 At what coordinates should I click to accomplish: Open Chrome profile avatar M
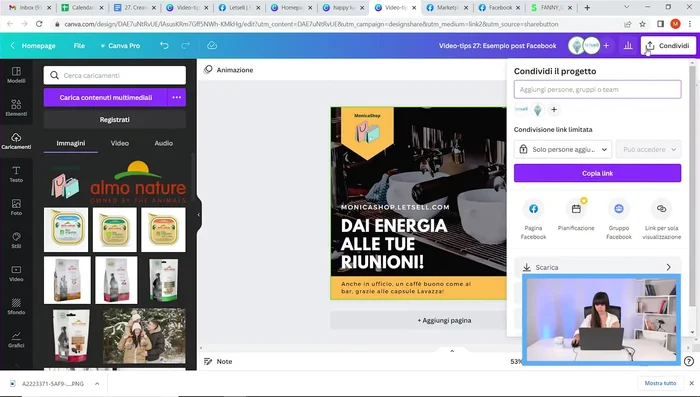coord(675,24)
